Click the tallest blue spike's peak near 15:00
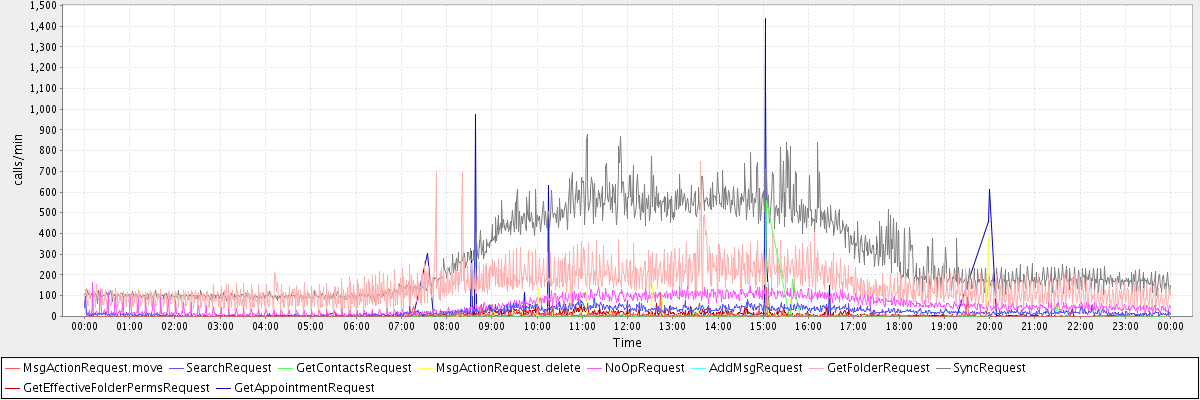The width and height of the screenshot is (1200, 400). coord(765,18)
